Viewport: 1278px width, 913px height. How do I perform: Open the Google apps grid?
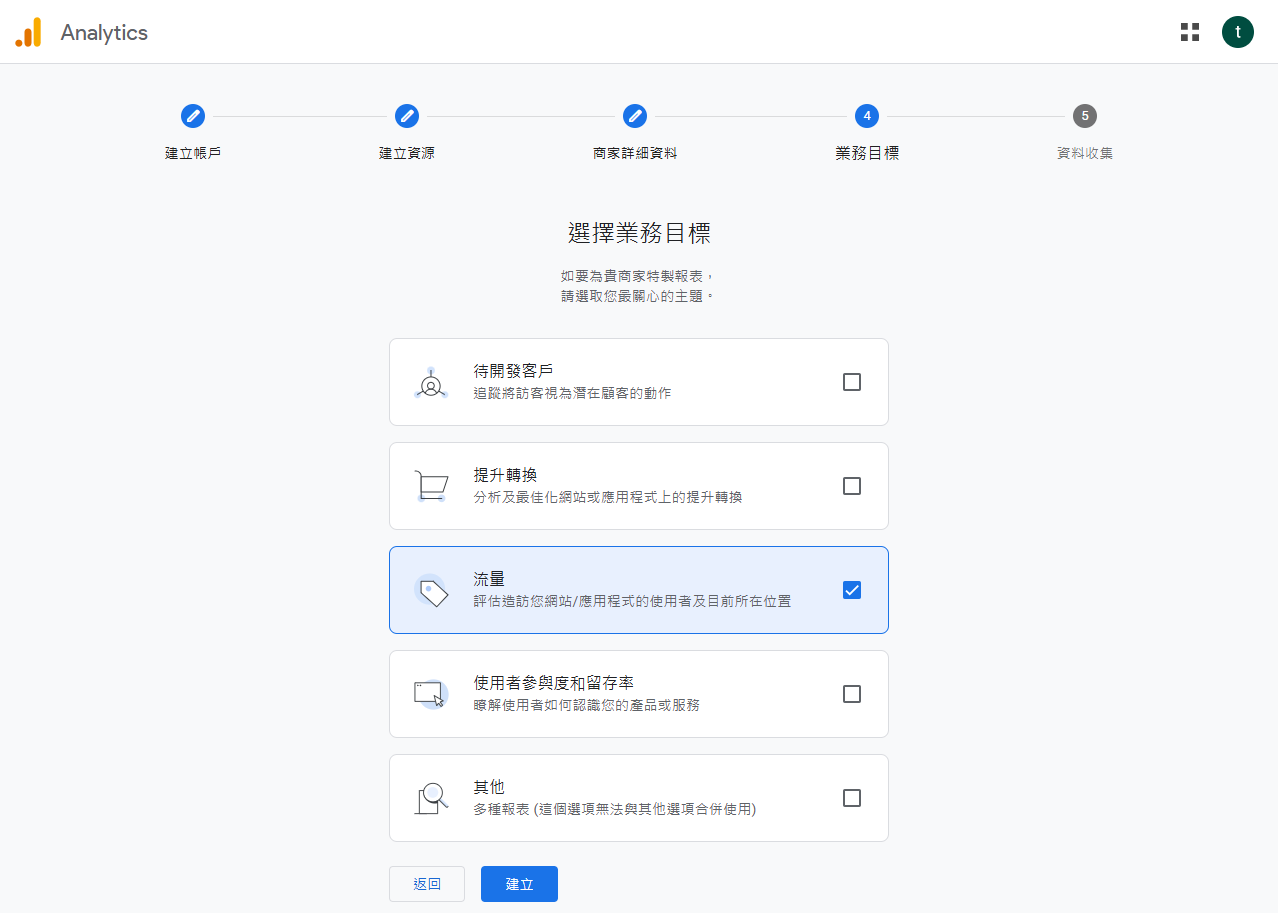point(1189,31)
